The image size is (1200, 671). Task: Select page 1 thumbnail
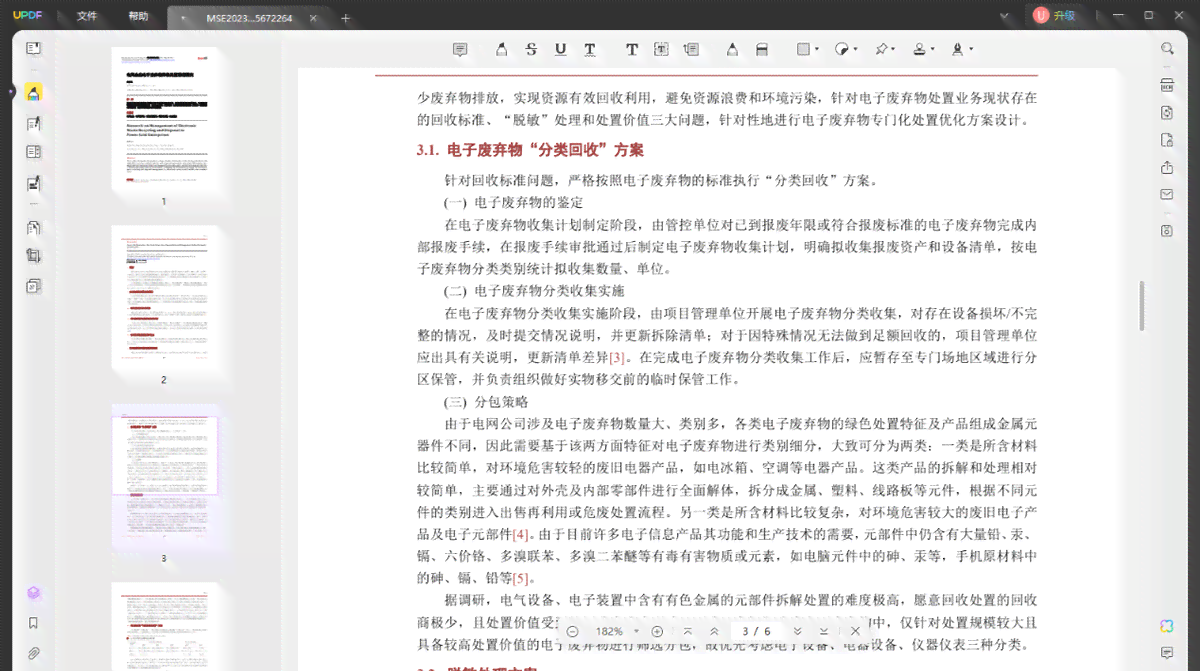164,119
